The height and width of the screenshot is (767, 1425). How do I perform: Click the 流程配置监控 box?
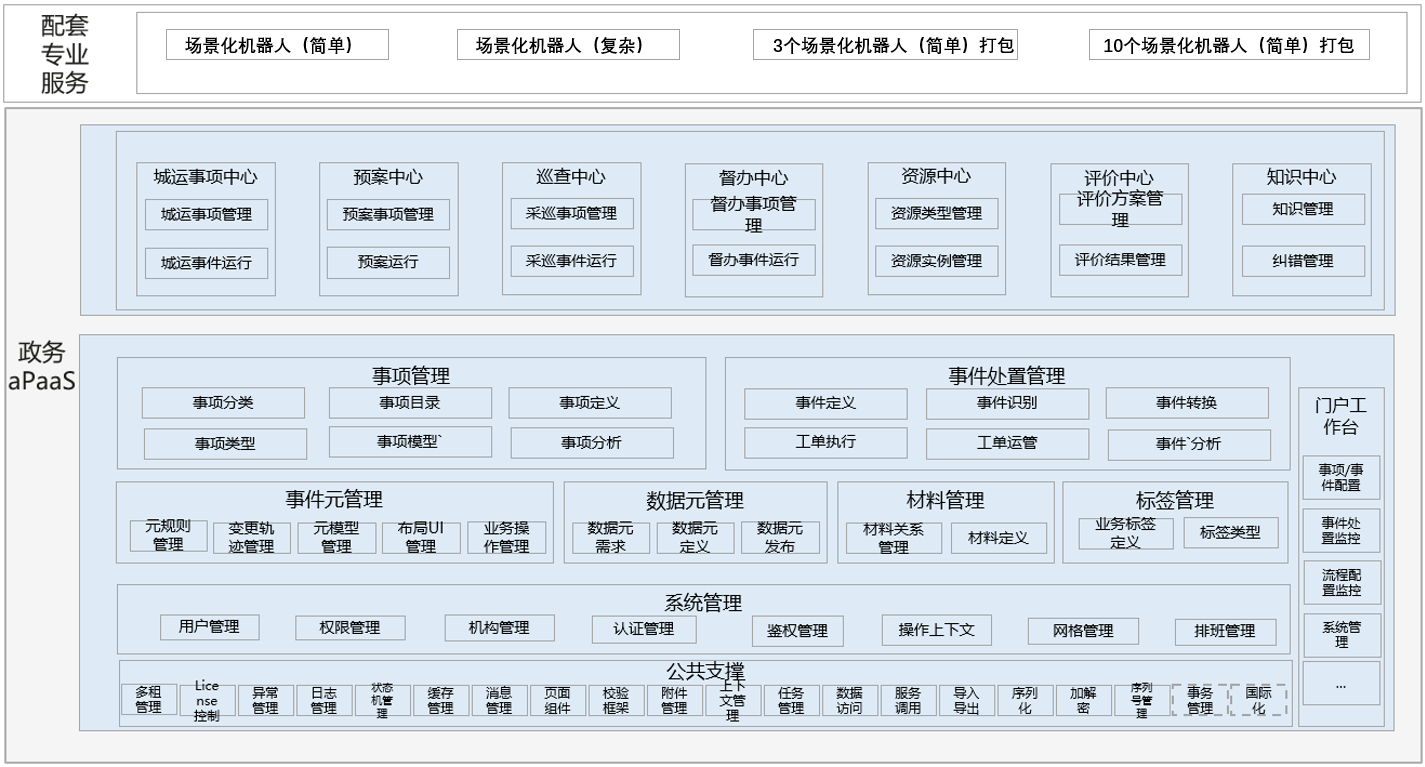[1341, 583]
